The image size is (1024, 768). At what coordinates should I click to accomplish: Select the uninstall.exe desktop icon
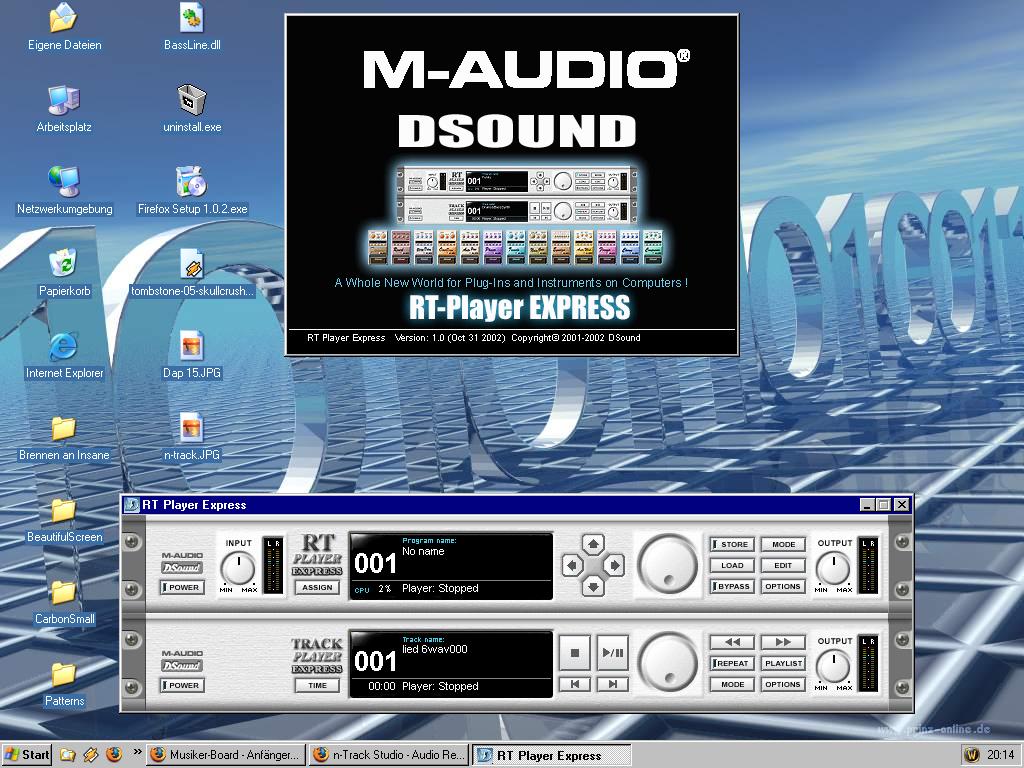point(192,110)
